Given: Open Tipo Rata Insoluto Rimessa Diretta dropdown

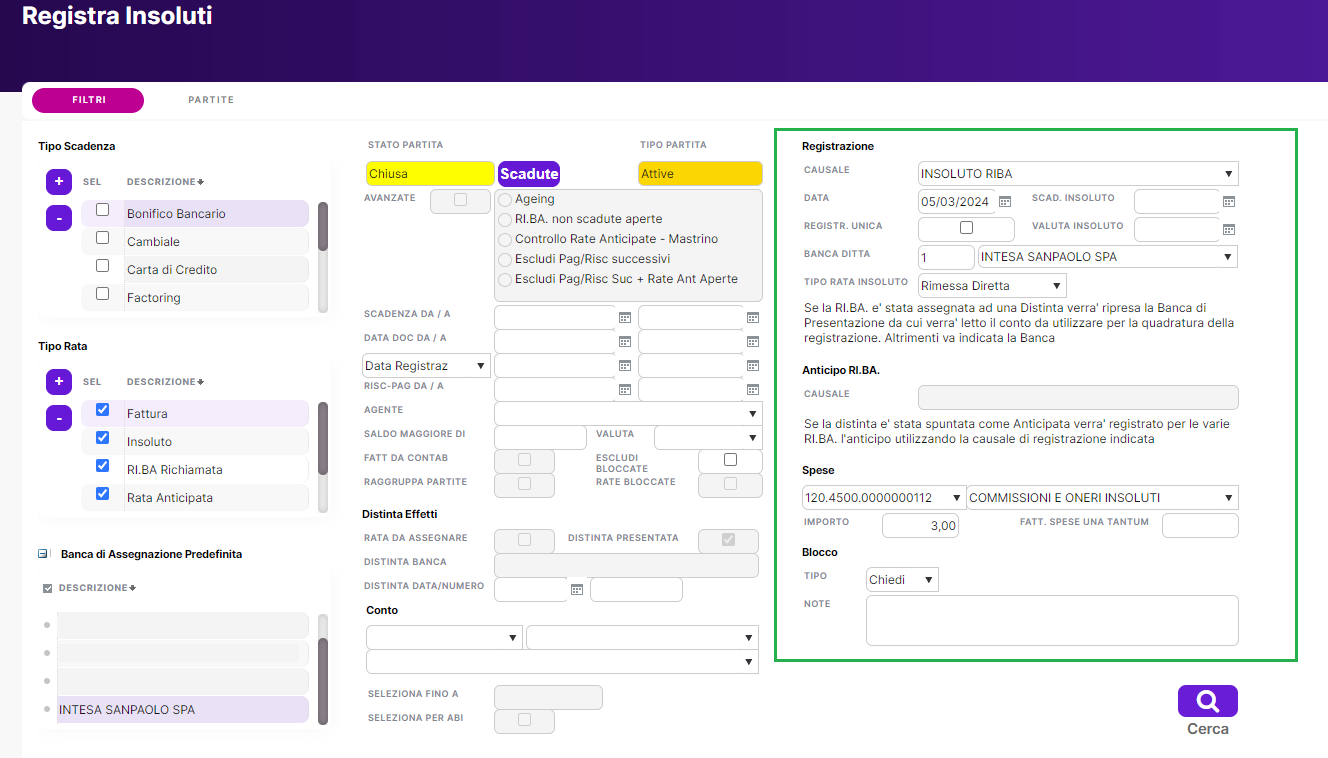Looking at the screenshot, I should coord(992,286).
